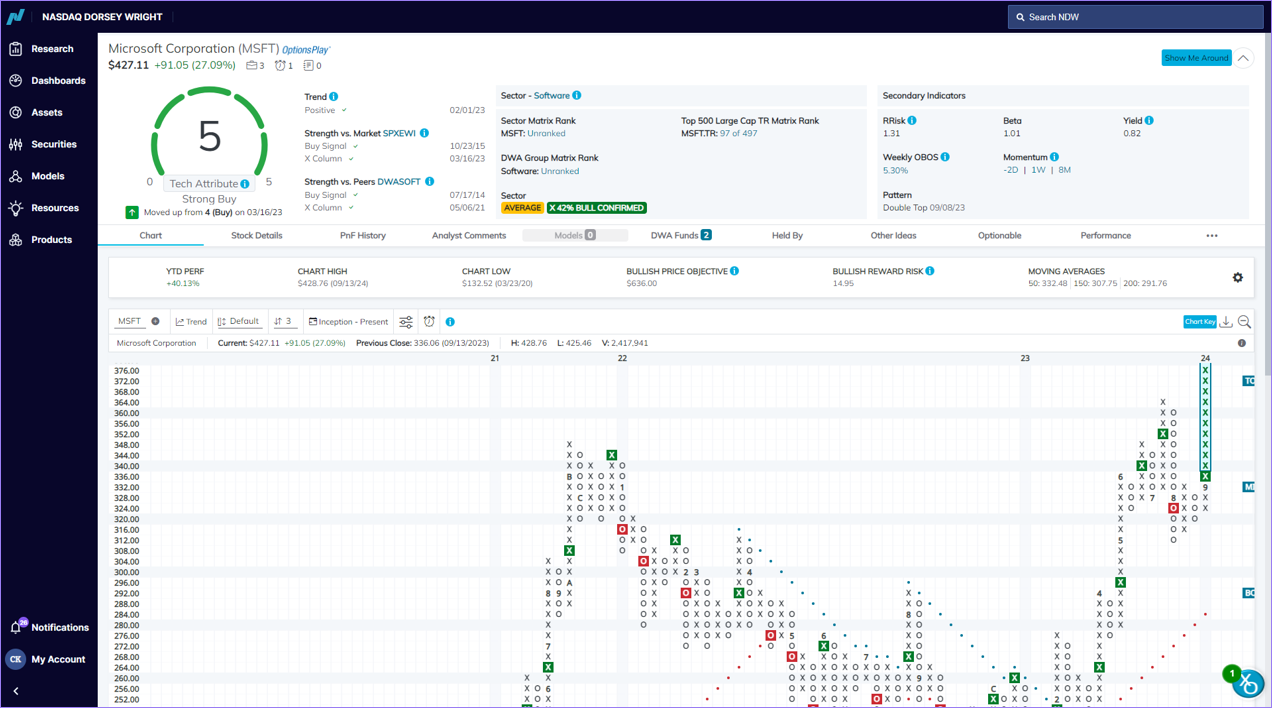Switch to the Optionable tab
This screenshot has width=1272, height=708.
coord(999,236)
